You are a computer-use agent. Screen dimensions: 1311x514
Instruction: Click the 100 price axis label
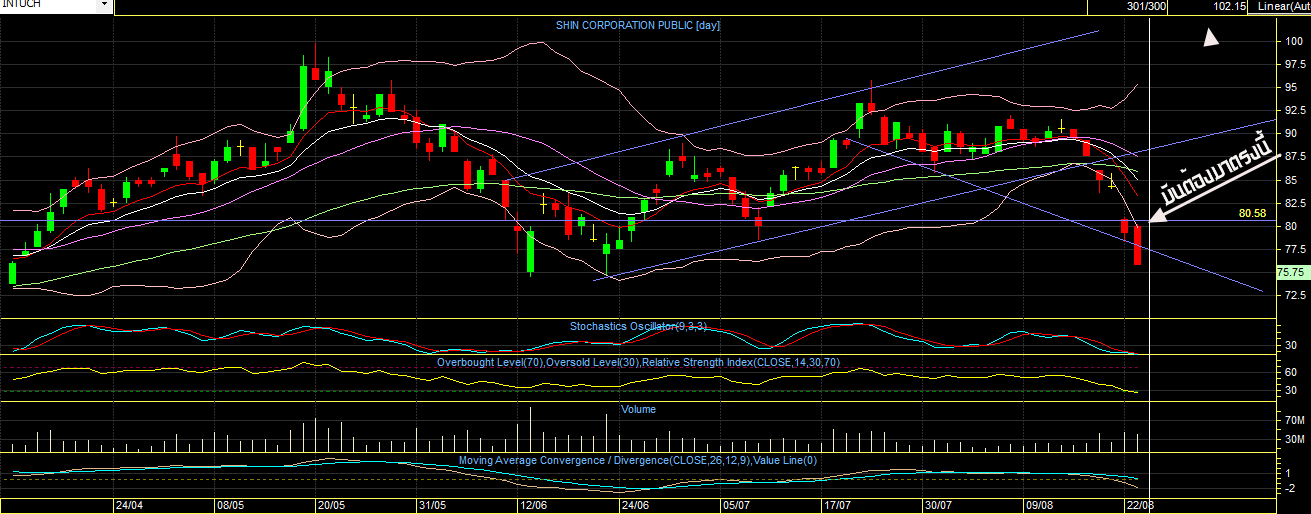[1295, 41]
